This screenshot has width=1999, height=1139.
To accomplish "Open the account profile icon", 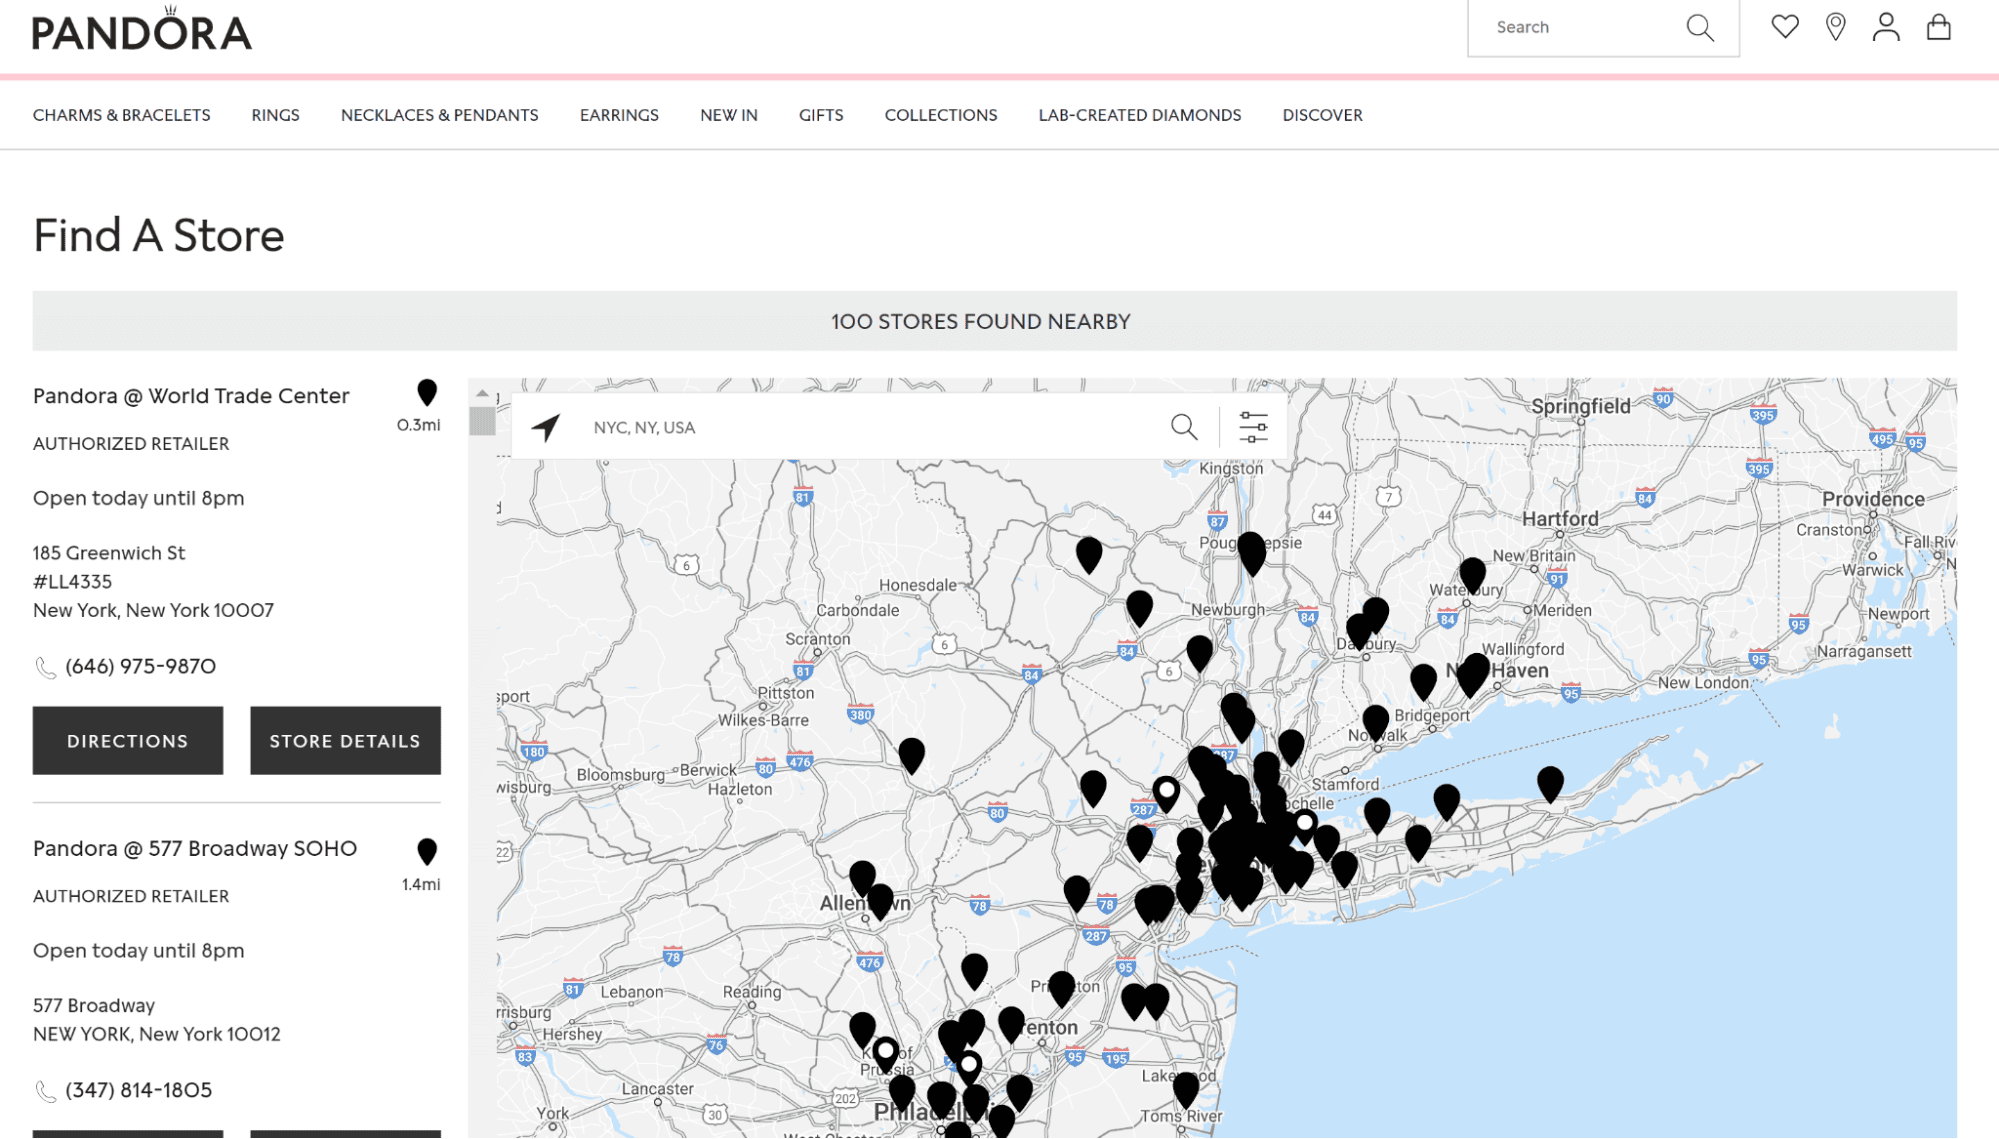I will [1886, 27].
